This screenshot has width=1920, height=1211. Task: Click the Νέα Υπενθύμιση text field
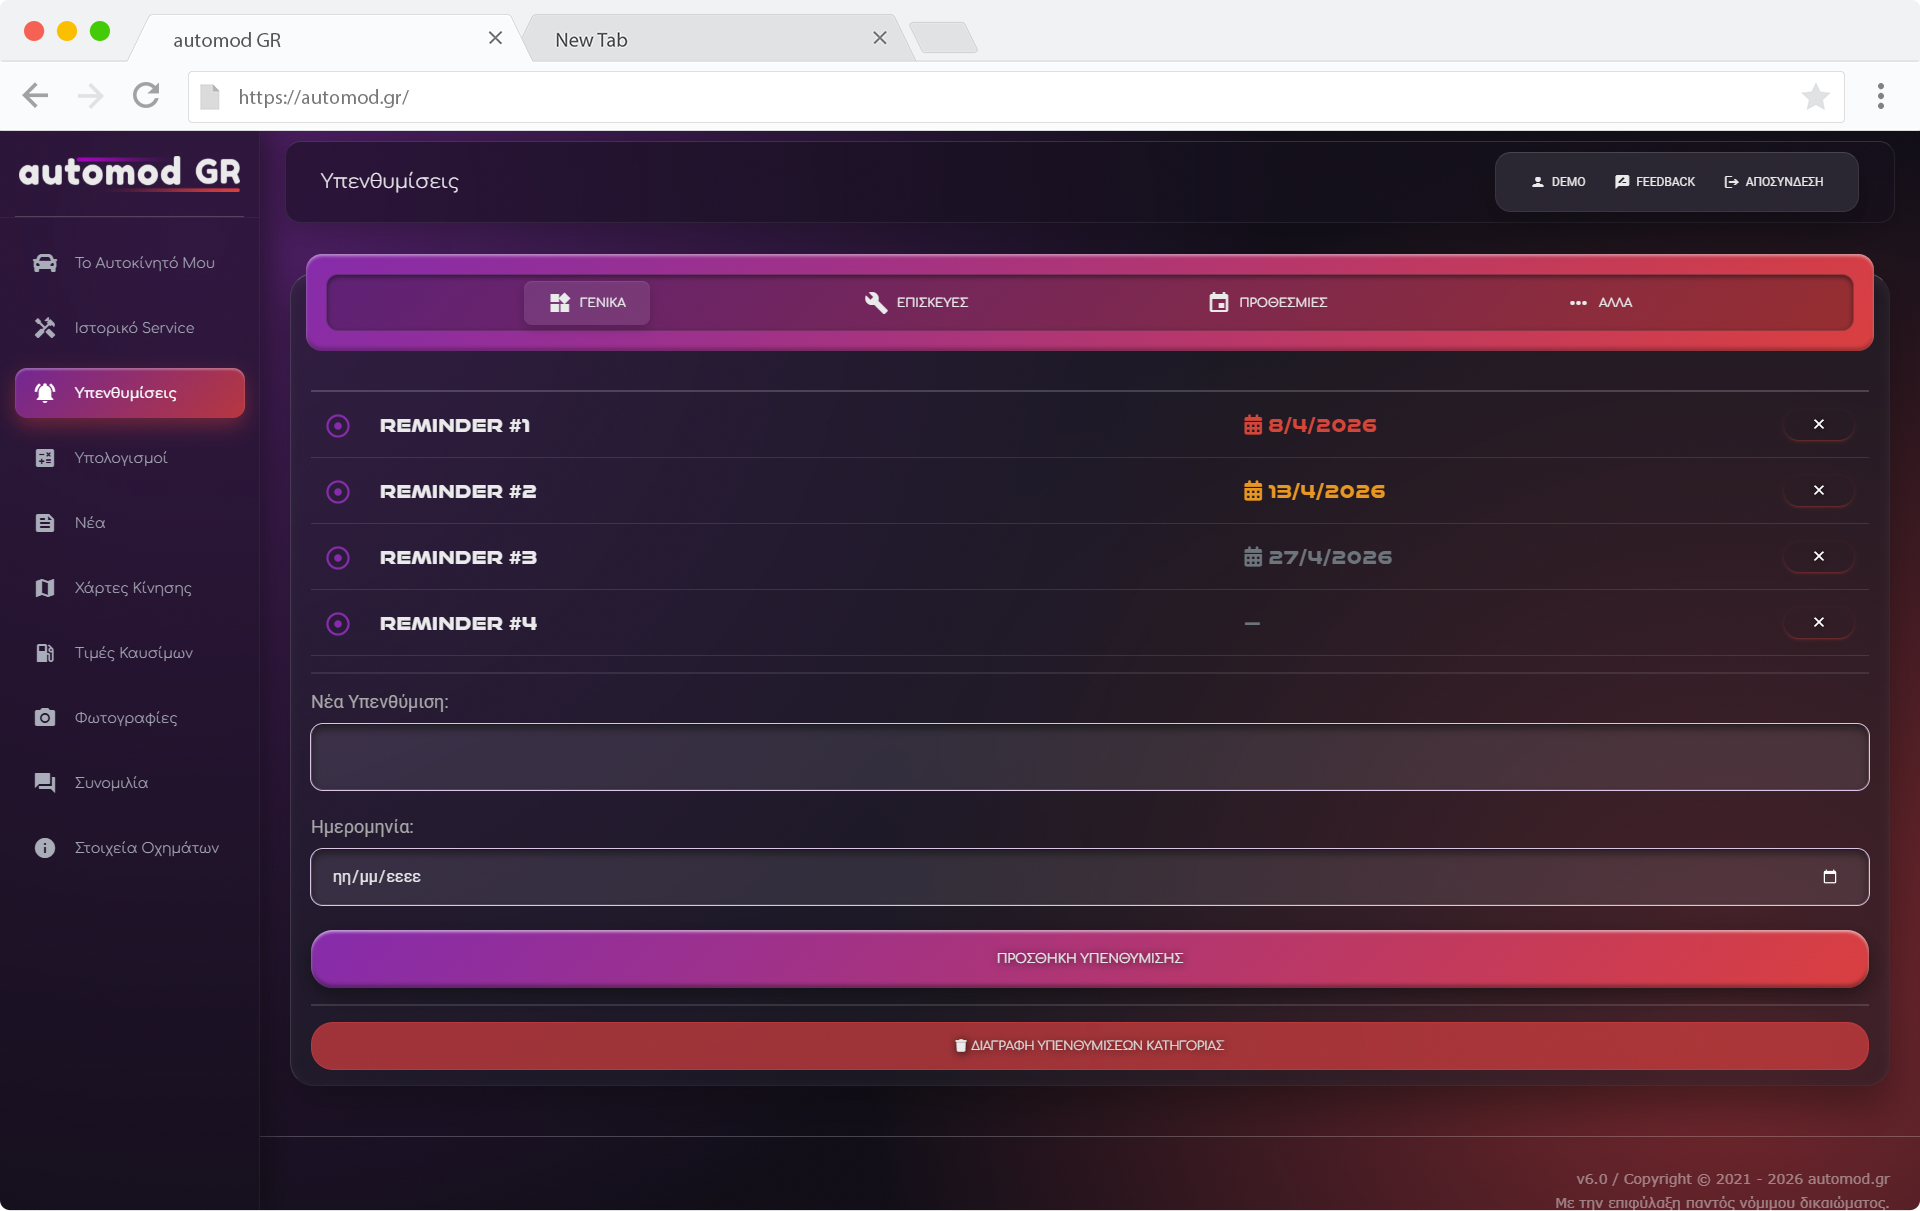(1089, 757)
